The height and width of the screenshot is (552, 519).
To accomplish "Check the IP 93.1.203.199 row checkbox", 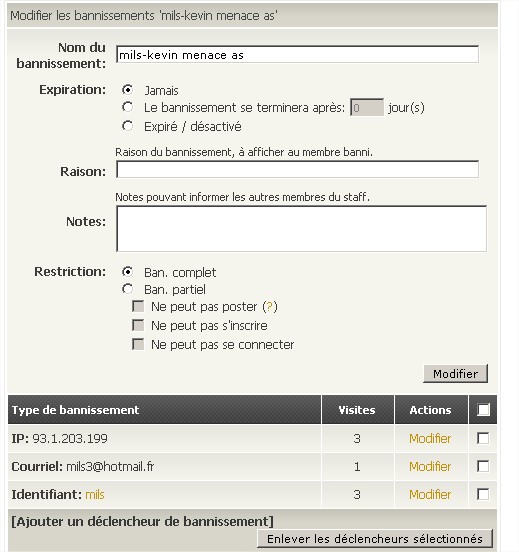I will click(x=483, y=438).
